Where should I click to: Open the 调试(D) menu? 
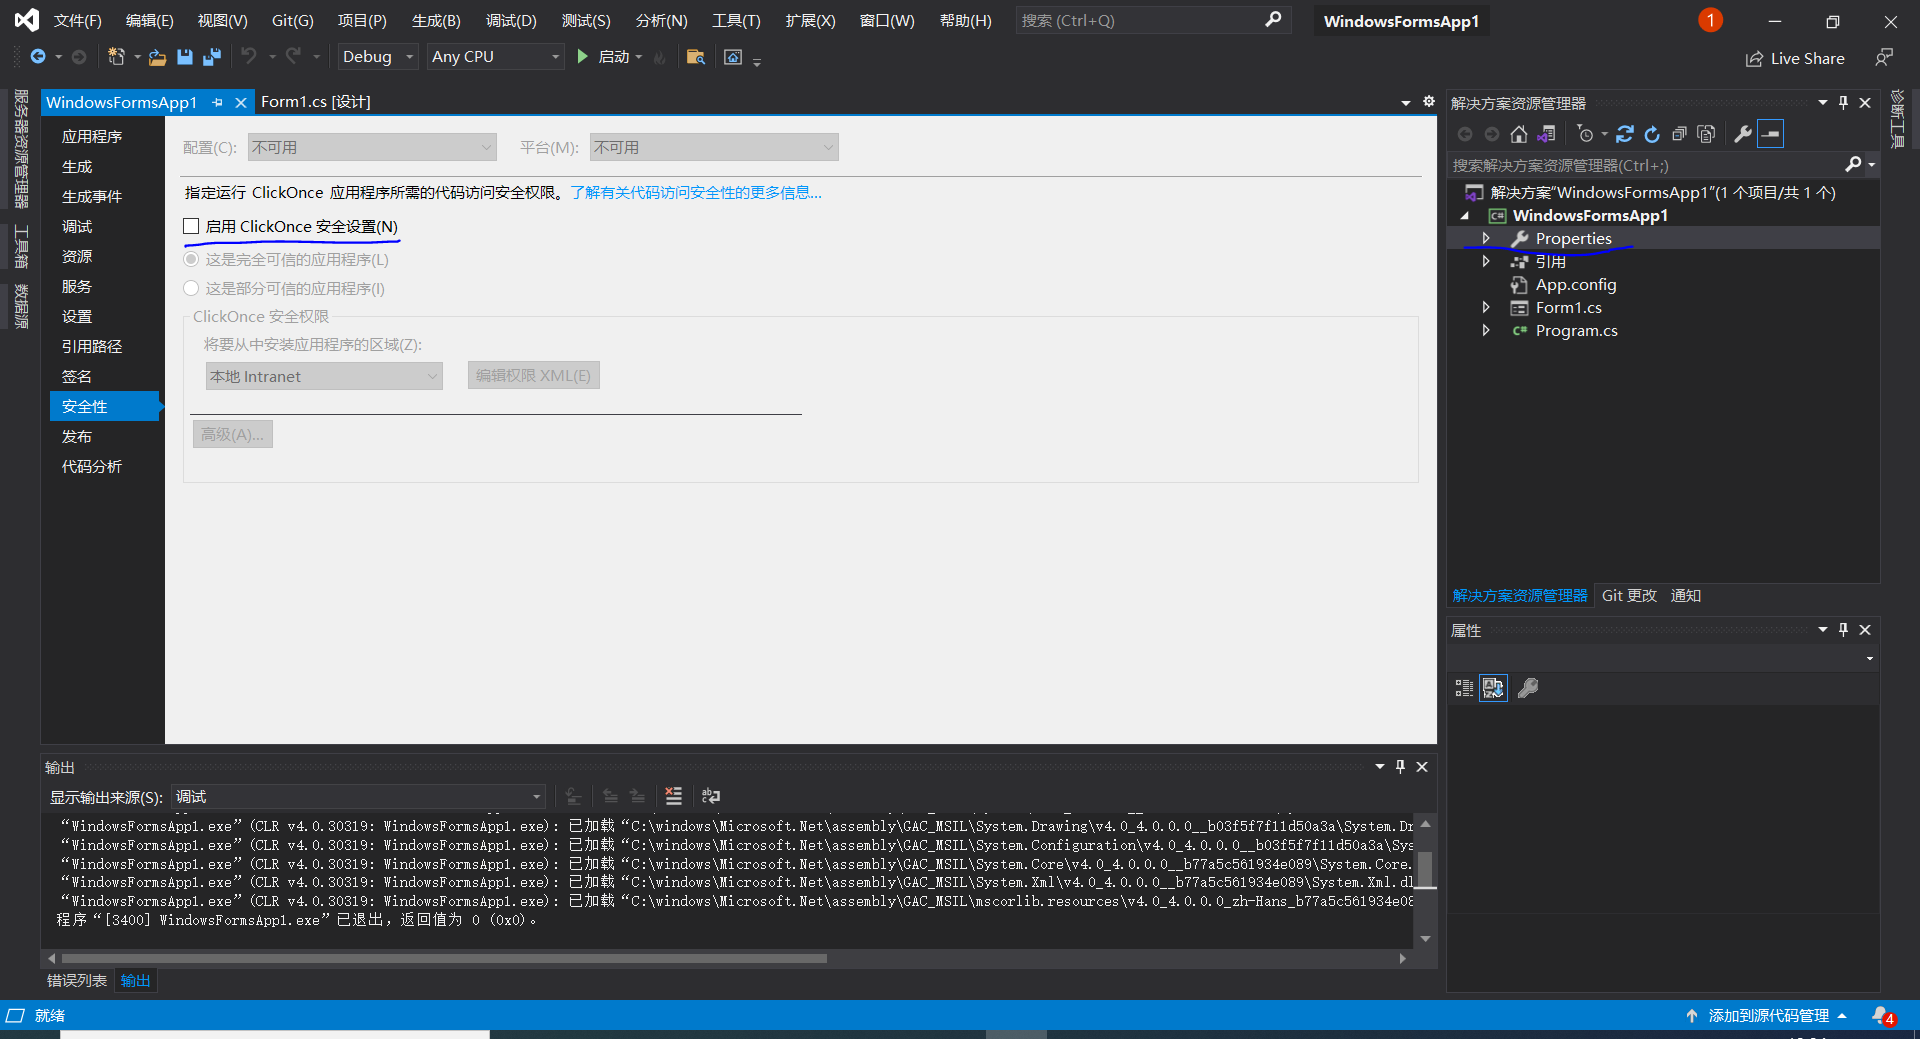(511, 20)
